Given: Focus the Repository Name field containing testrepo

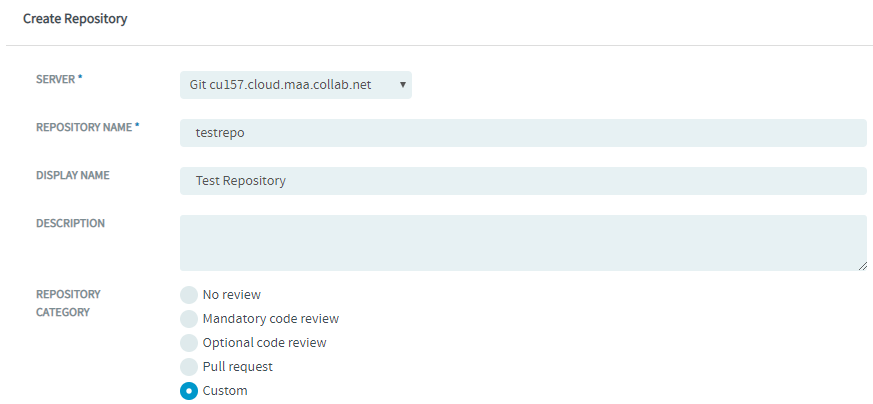Looking at the screenshot, I should 523,133.
